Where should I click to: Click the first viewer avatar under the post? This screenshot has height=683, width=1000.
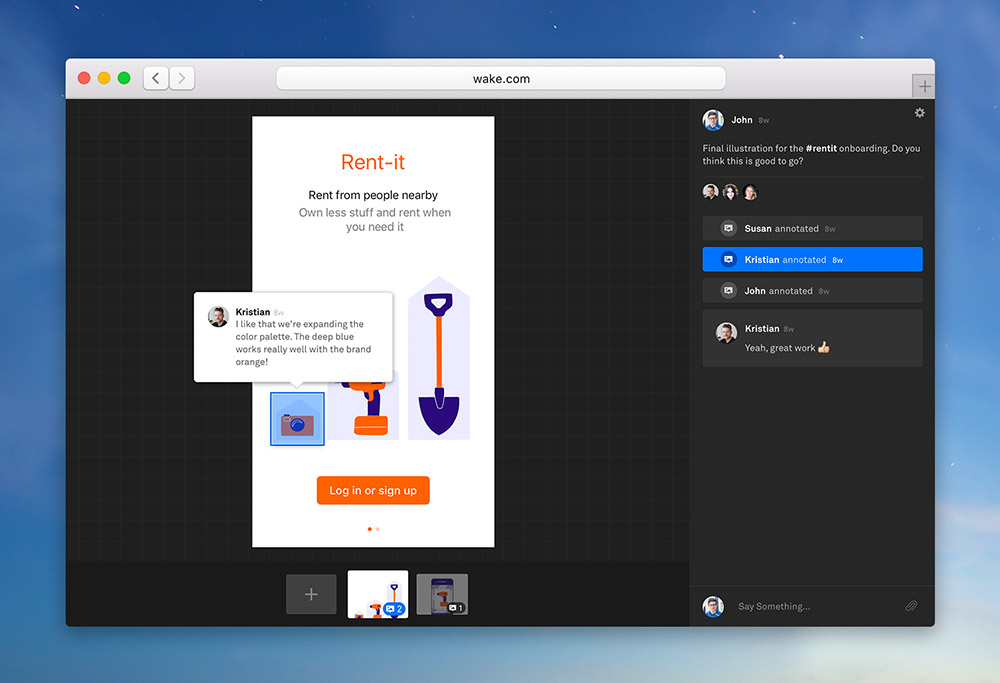710,191
